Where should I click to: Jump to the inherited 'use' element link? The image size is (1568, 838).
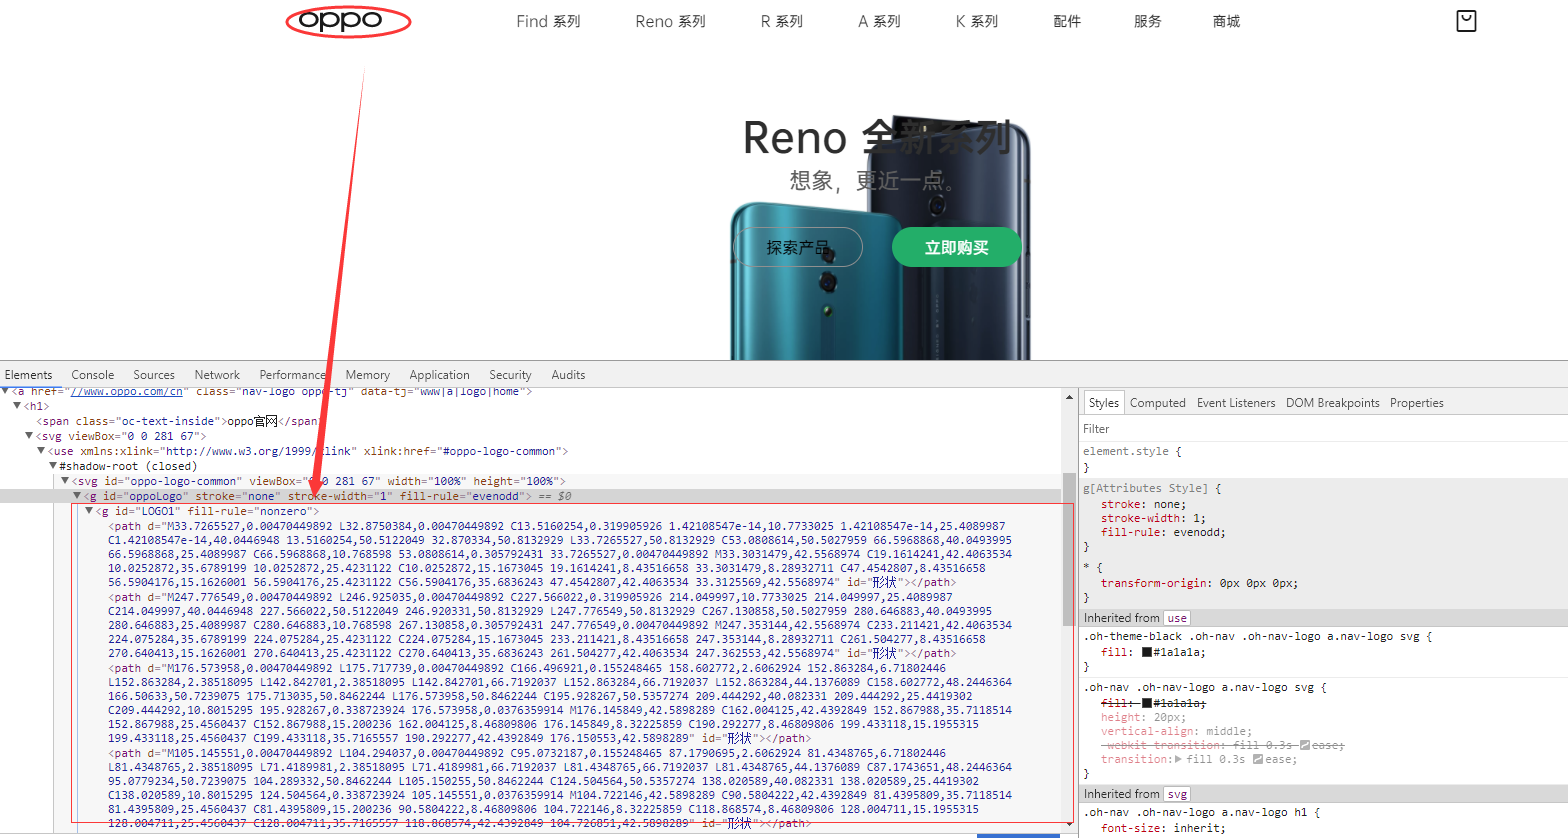(1177, 618)
